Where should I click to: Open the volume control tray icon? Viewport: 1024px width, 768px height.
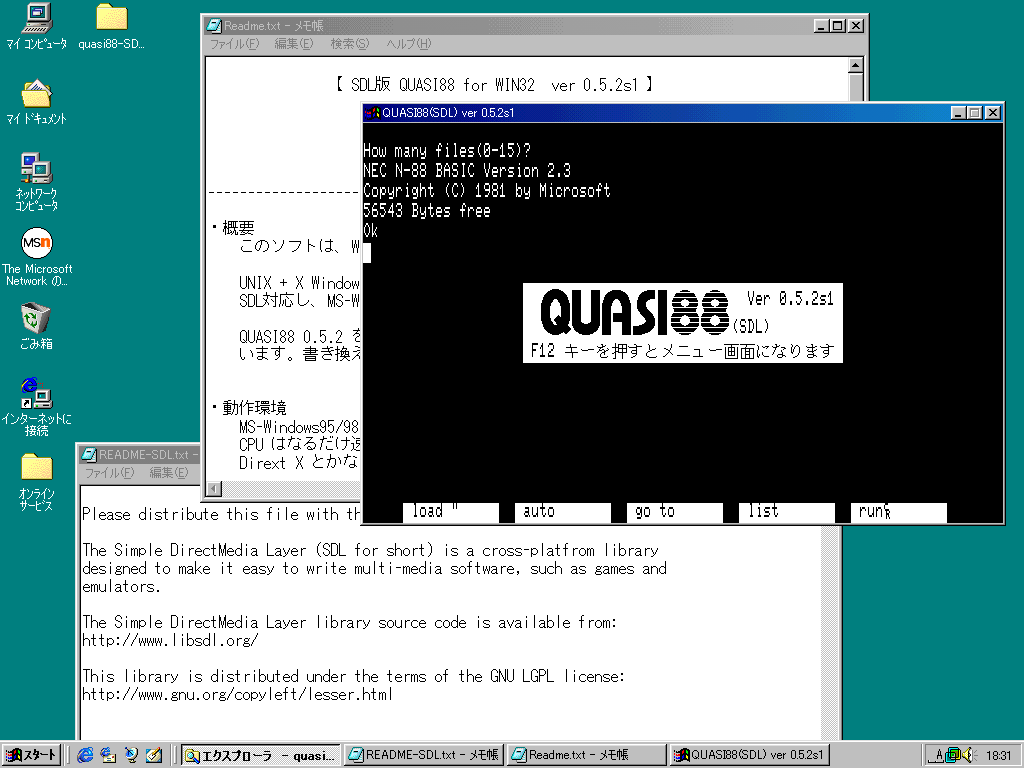(x=968, y=755)
